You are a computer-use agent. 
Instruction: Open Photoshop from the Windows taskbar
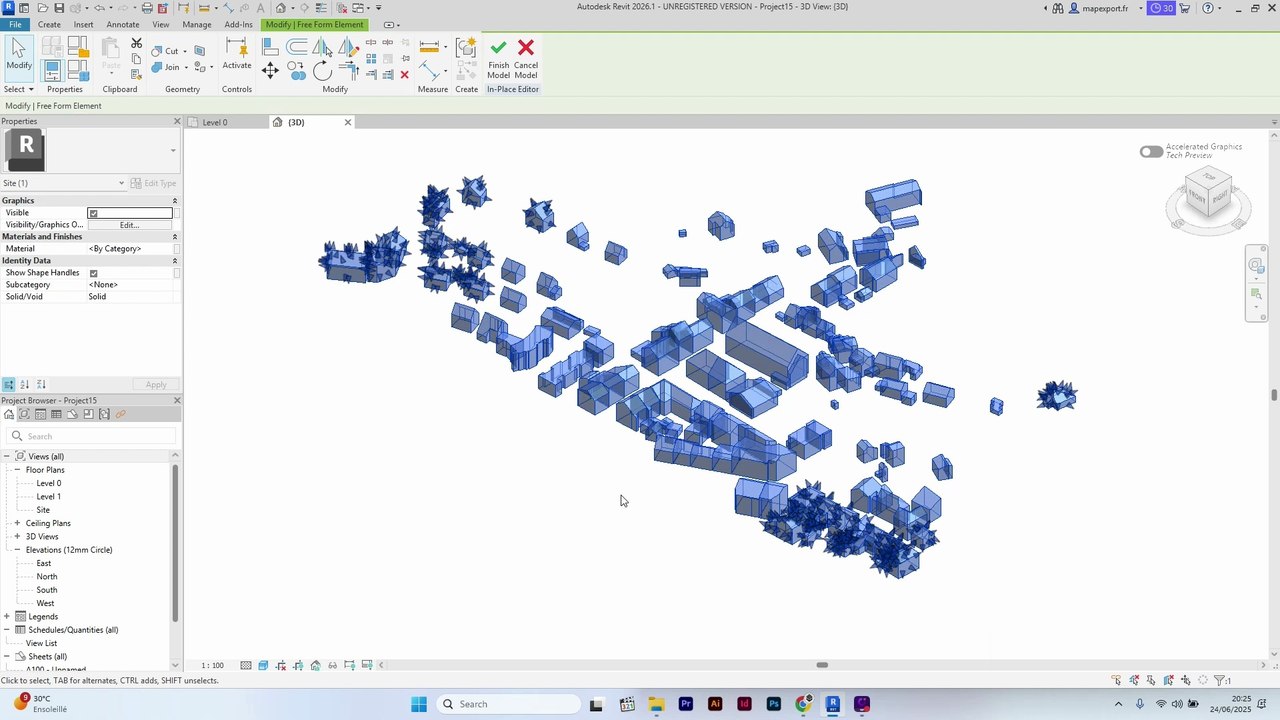pos(774,704)
